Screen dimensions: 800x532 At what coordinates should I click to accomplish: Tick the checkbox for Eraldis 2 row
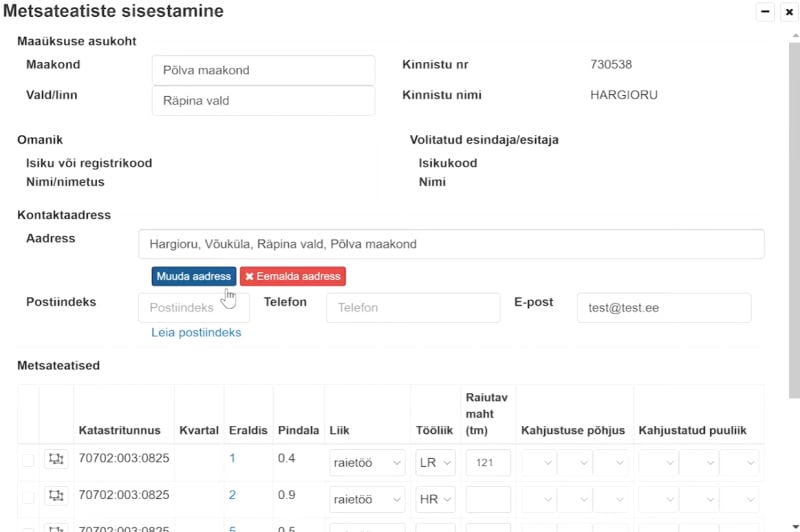tap(28, 497)
